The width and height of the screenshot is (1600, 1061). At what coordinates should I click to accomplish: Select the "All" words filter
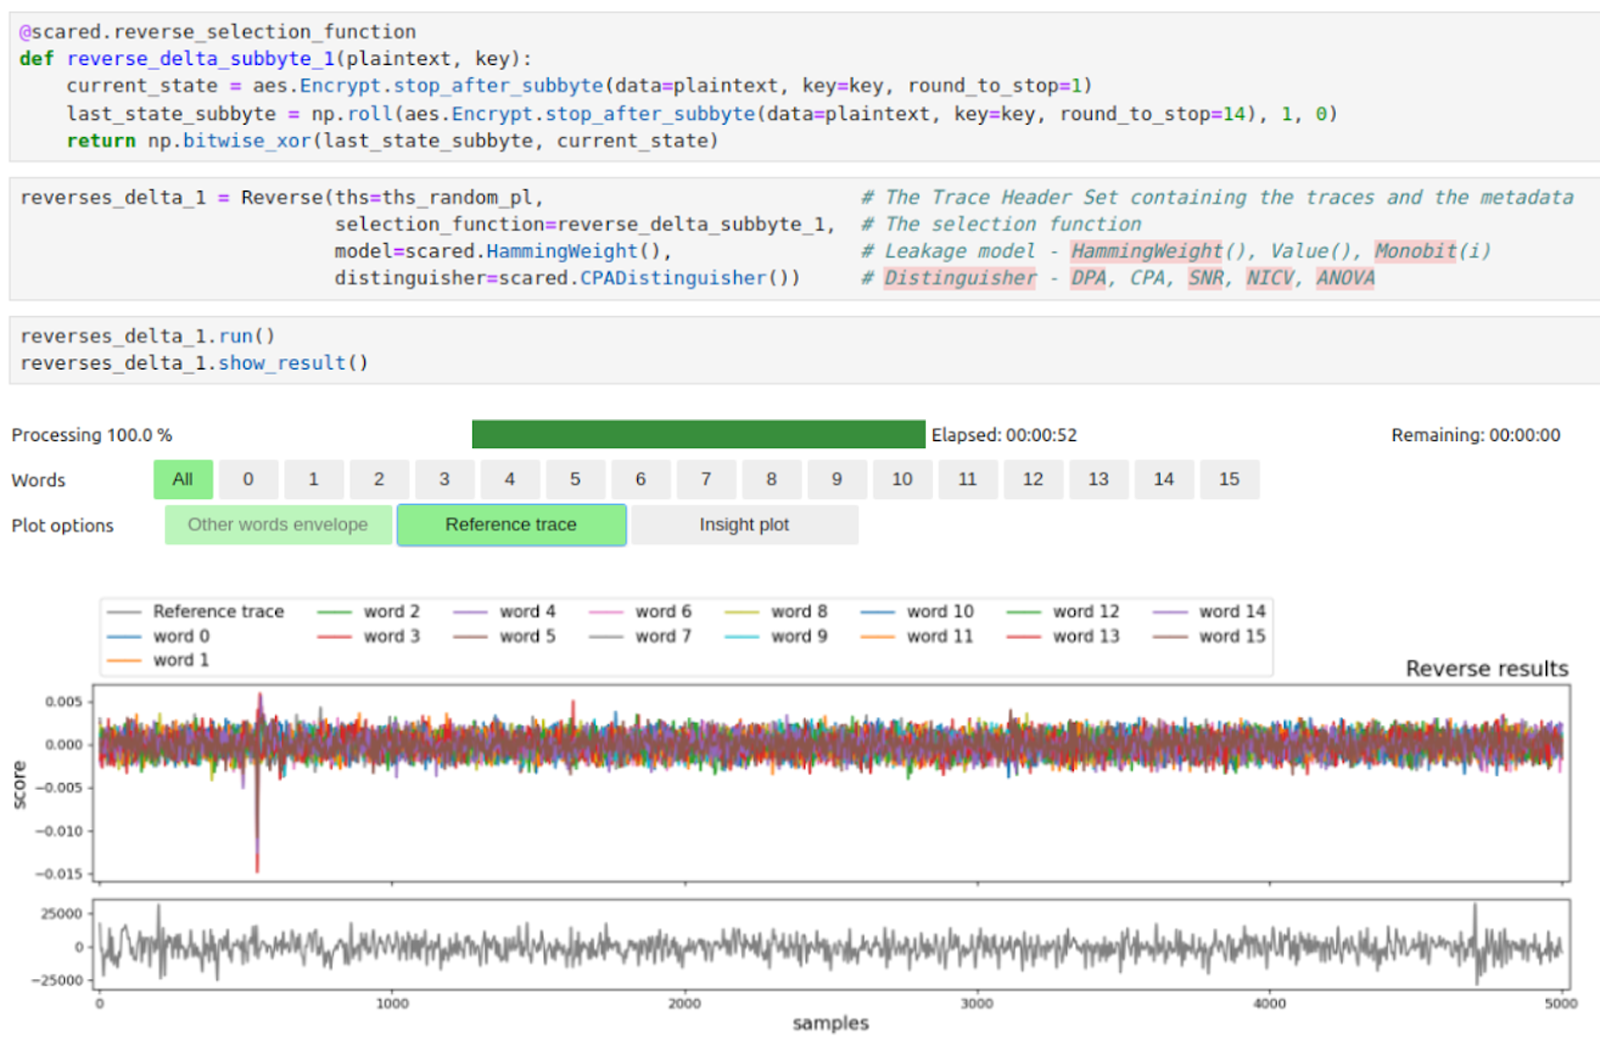pyautogui.click(x=182, y=479)
